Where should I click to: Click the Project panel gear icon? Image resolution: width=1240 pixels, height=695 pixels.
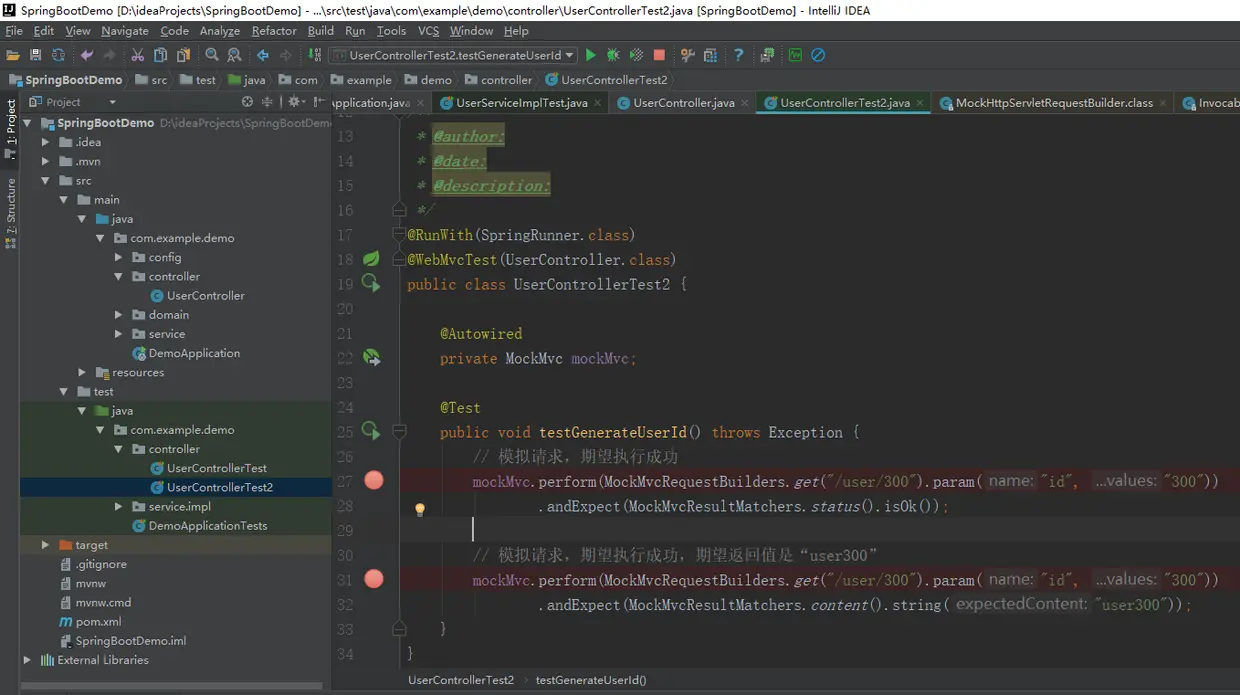[x=296, y=102]
